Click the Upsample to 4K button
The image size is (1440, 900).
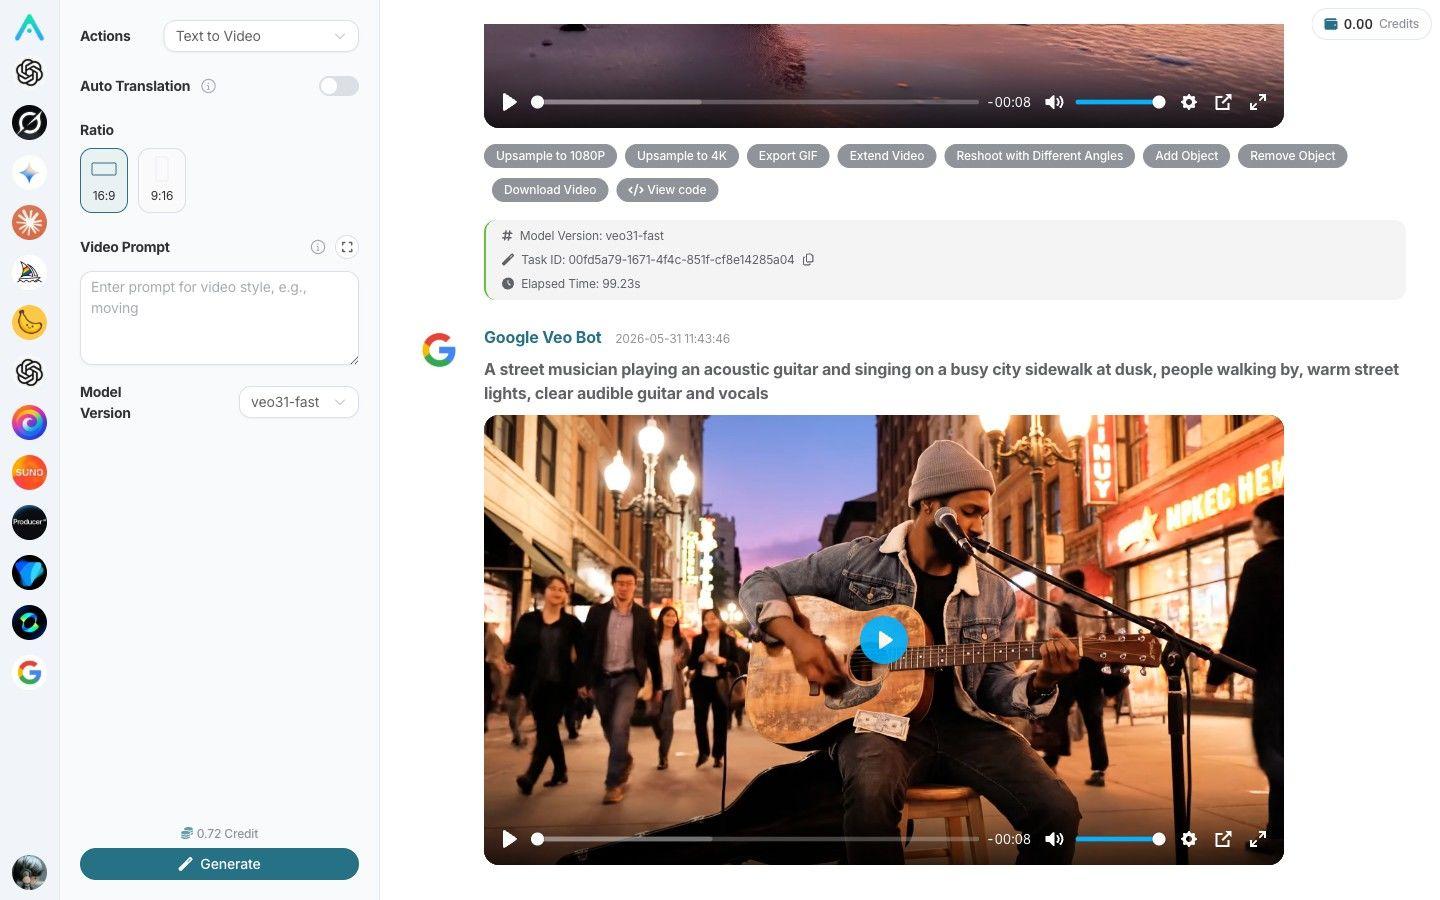click(x=682, y=156)
